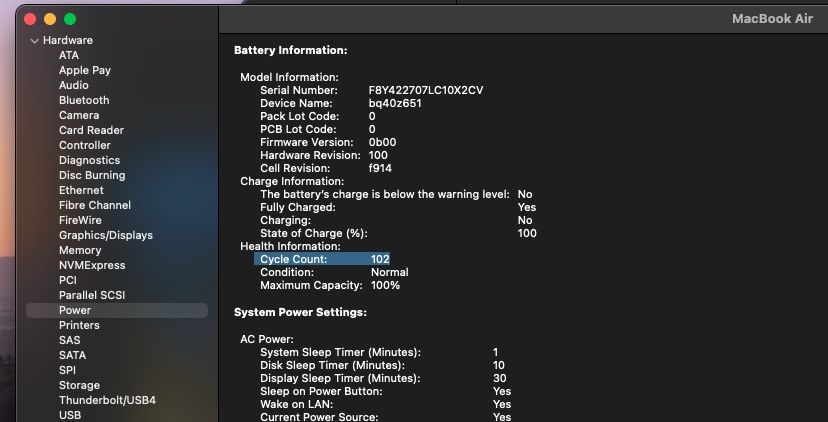Click the green zoom window button

(70, 19)
